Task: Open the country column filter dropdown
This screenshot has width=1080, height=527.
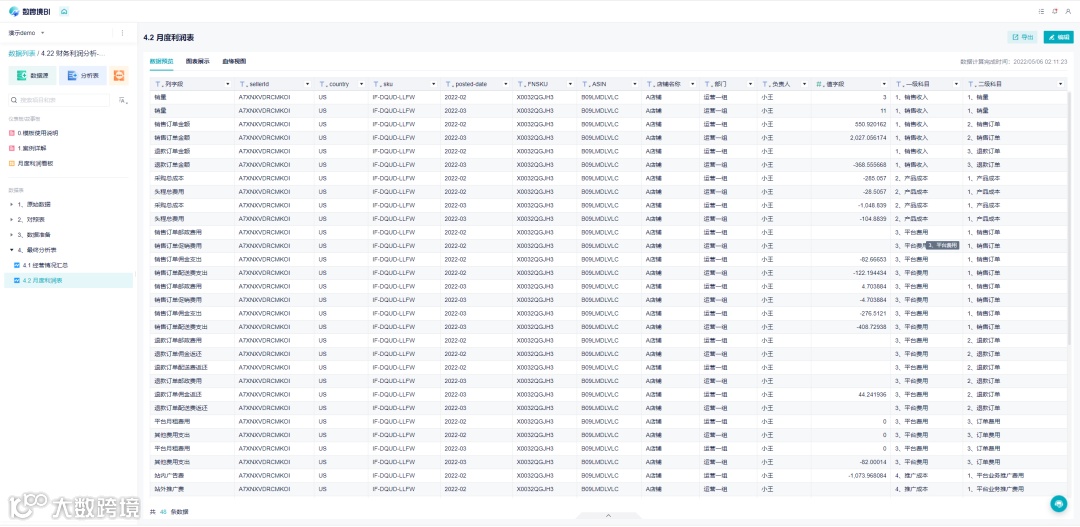Action: (362, 84)
